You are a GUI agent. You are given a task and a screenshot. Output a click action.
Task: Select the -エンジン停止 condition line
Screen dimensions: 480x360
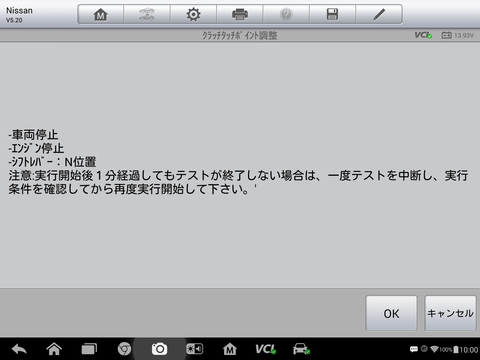[36, 148]
